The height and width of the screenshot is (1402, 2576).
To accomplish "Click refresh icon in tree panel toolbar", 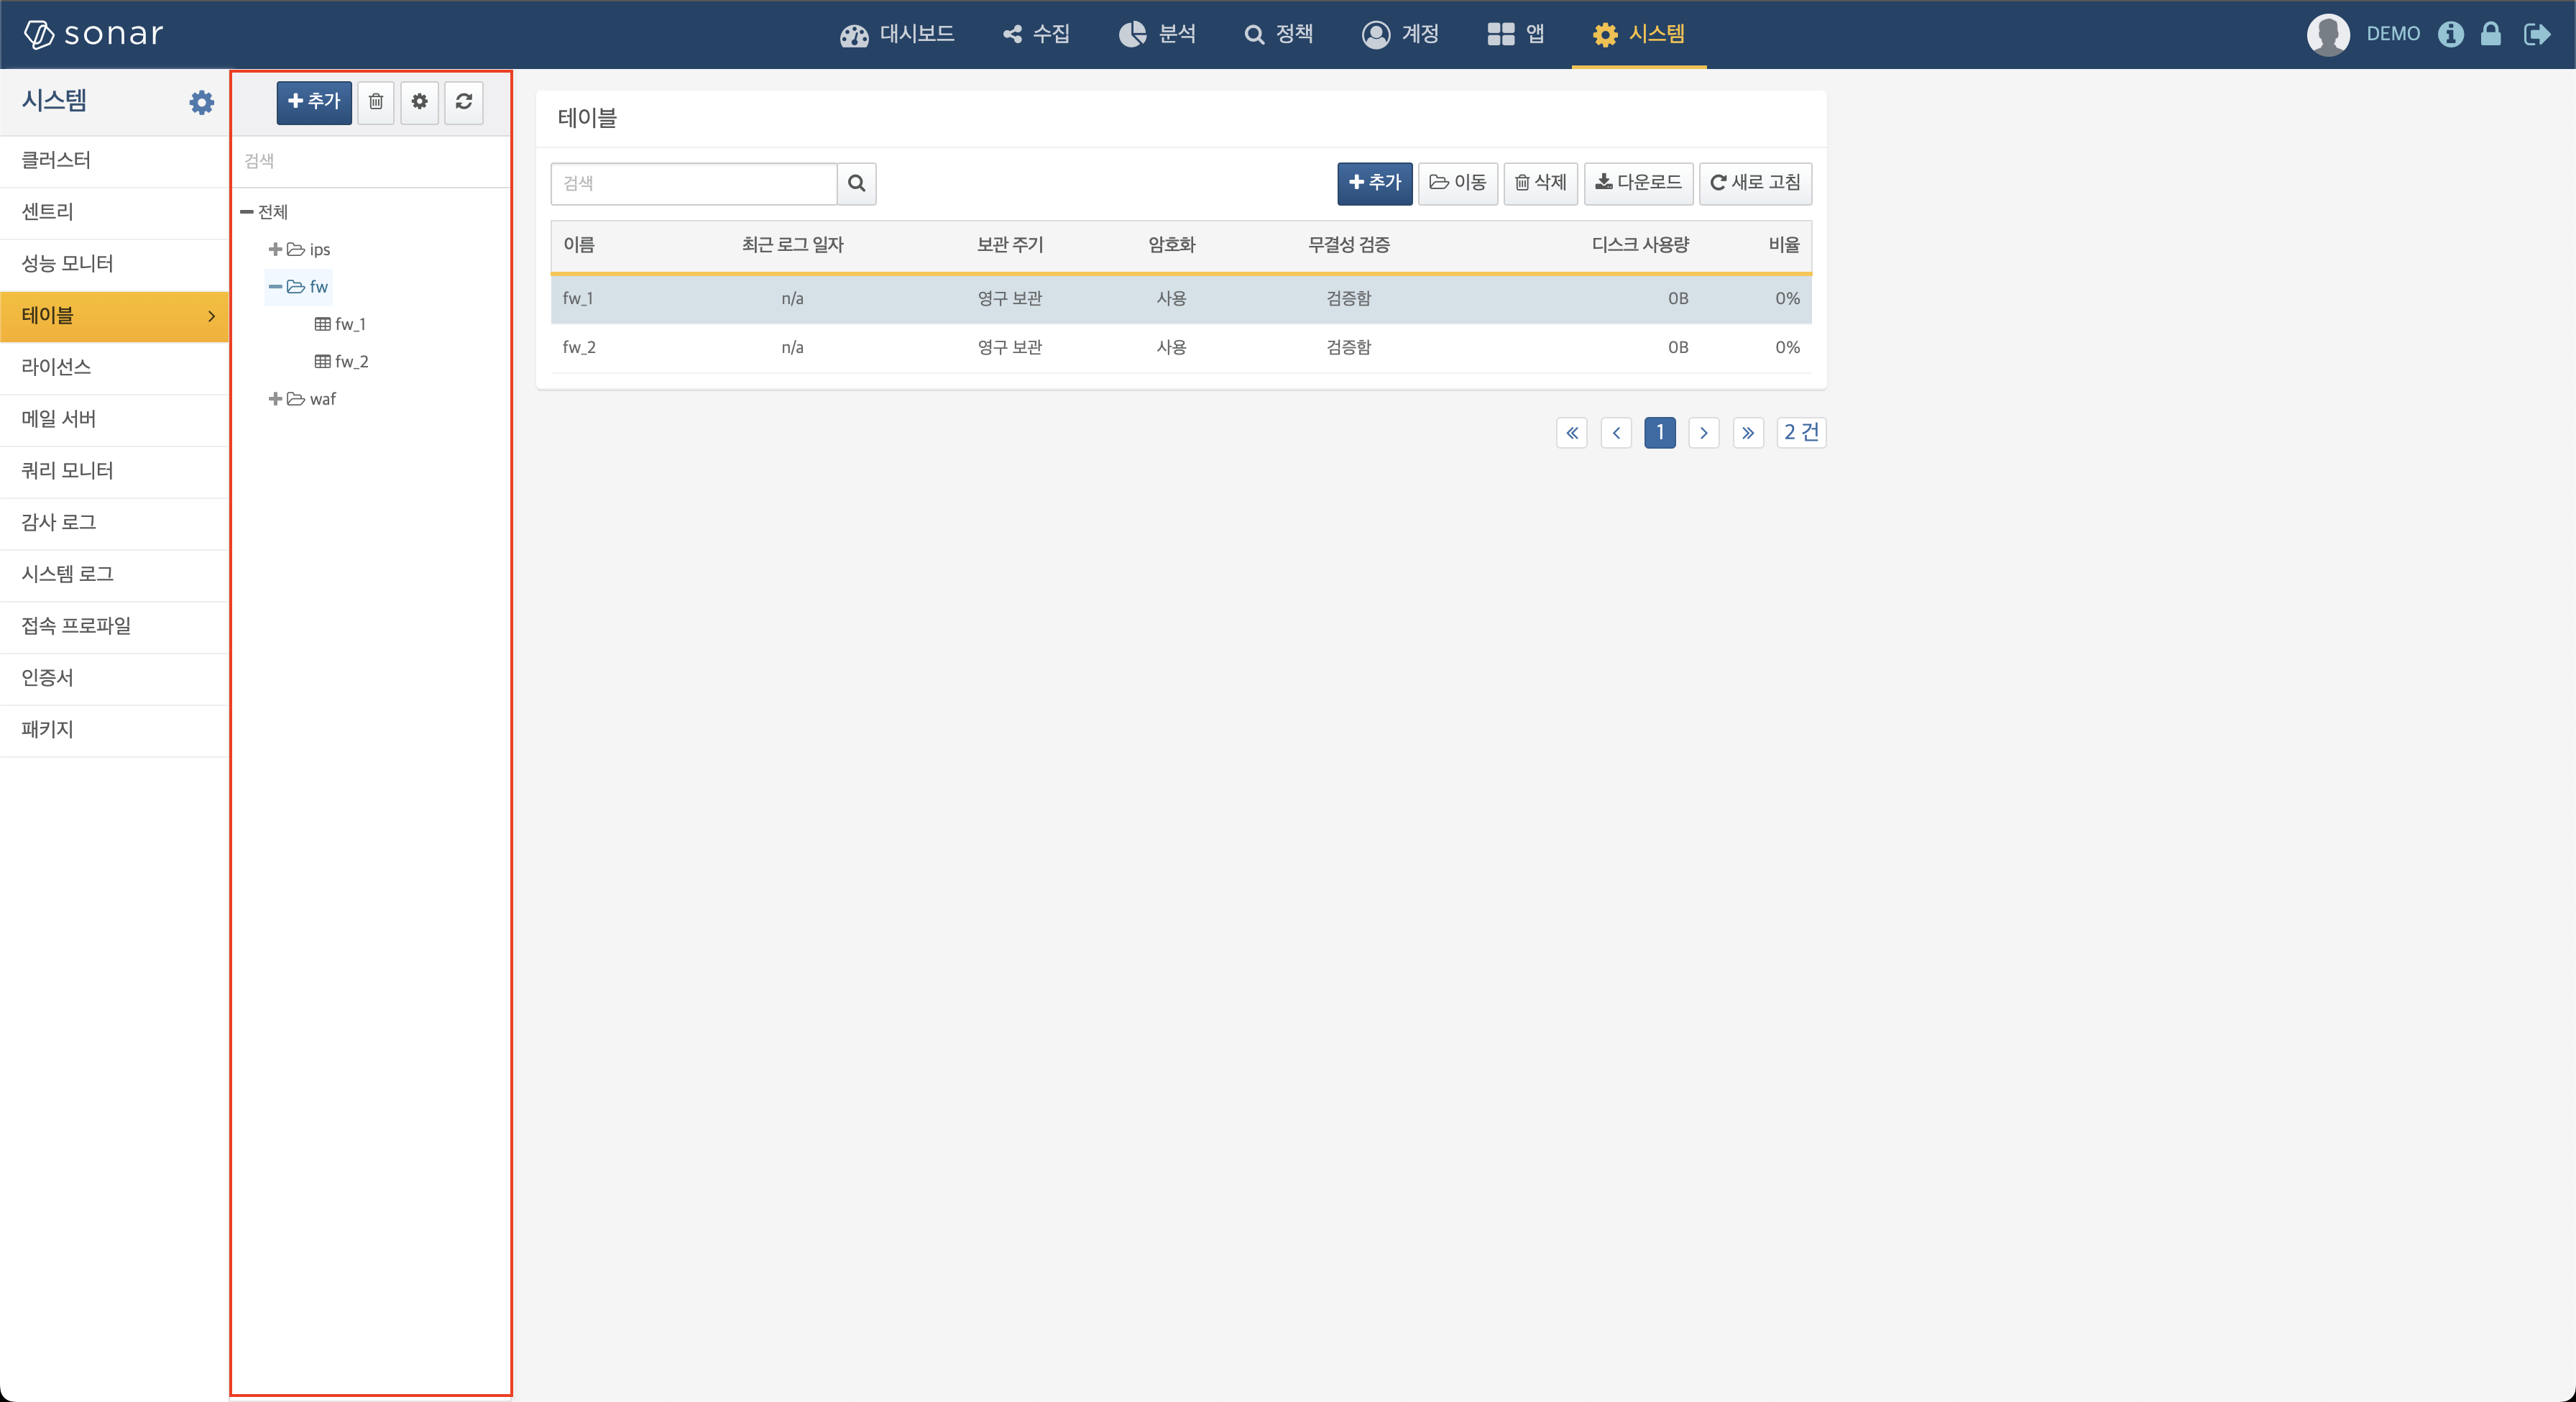I will coord(464,102).
